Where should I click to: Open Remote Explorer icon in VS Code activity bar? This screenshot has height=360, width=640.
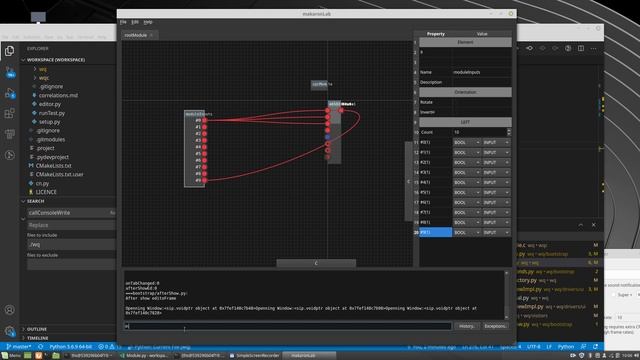click(x=9, y=133)
